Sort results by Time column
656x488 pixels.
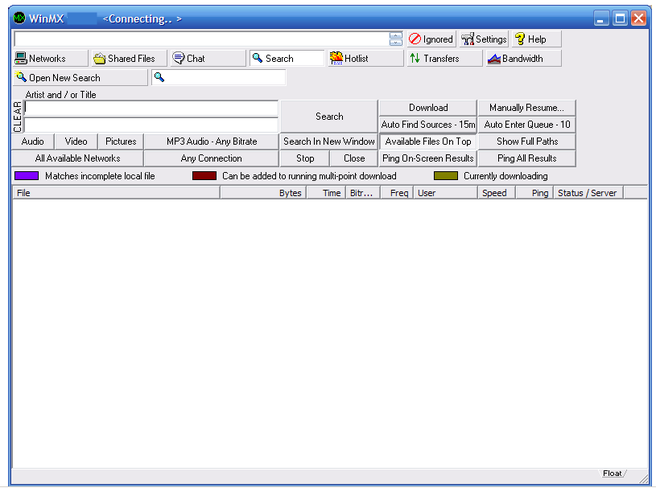pyautogui.click(x=326, y=193)
